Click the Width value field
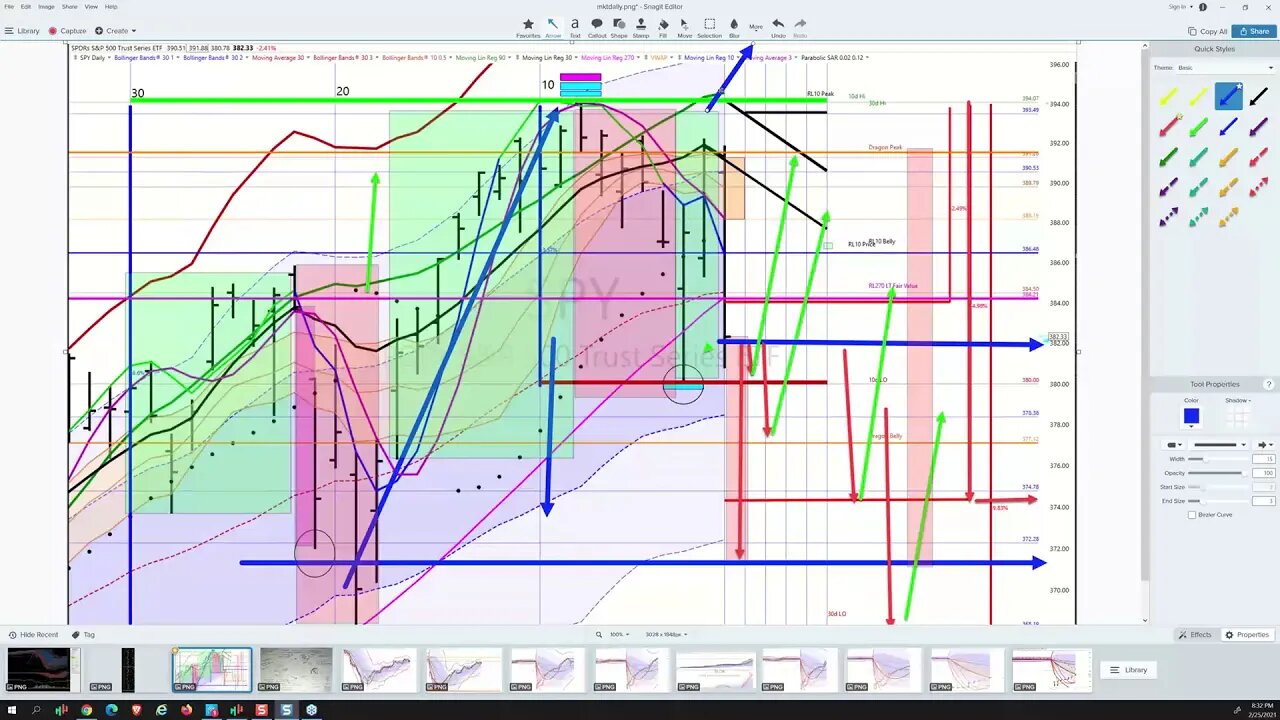 point(1263,459)
